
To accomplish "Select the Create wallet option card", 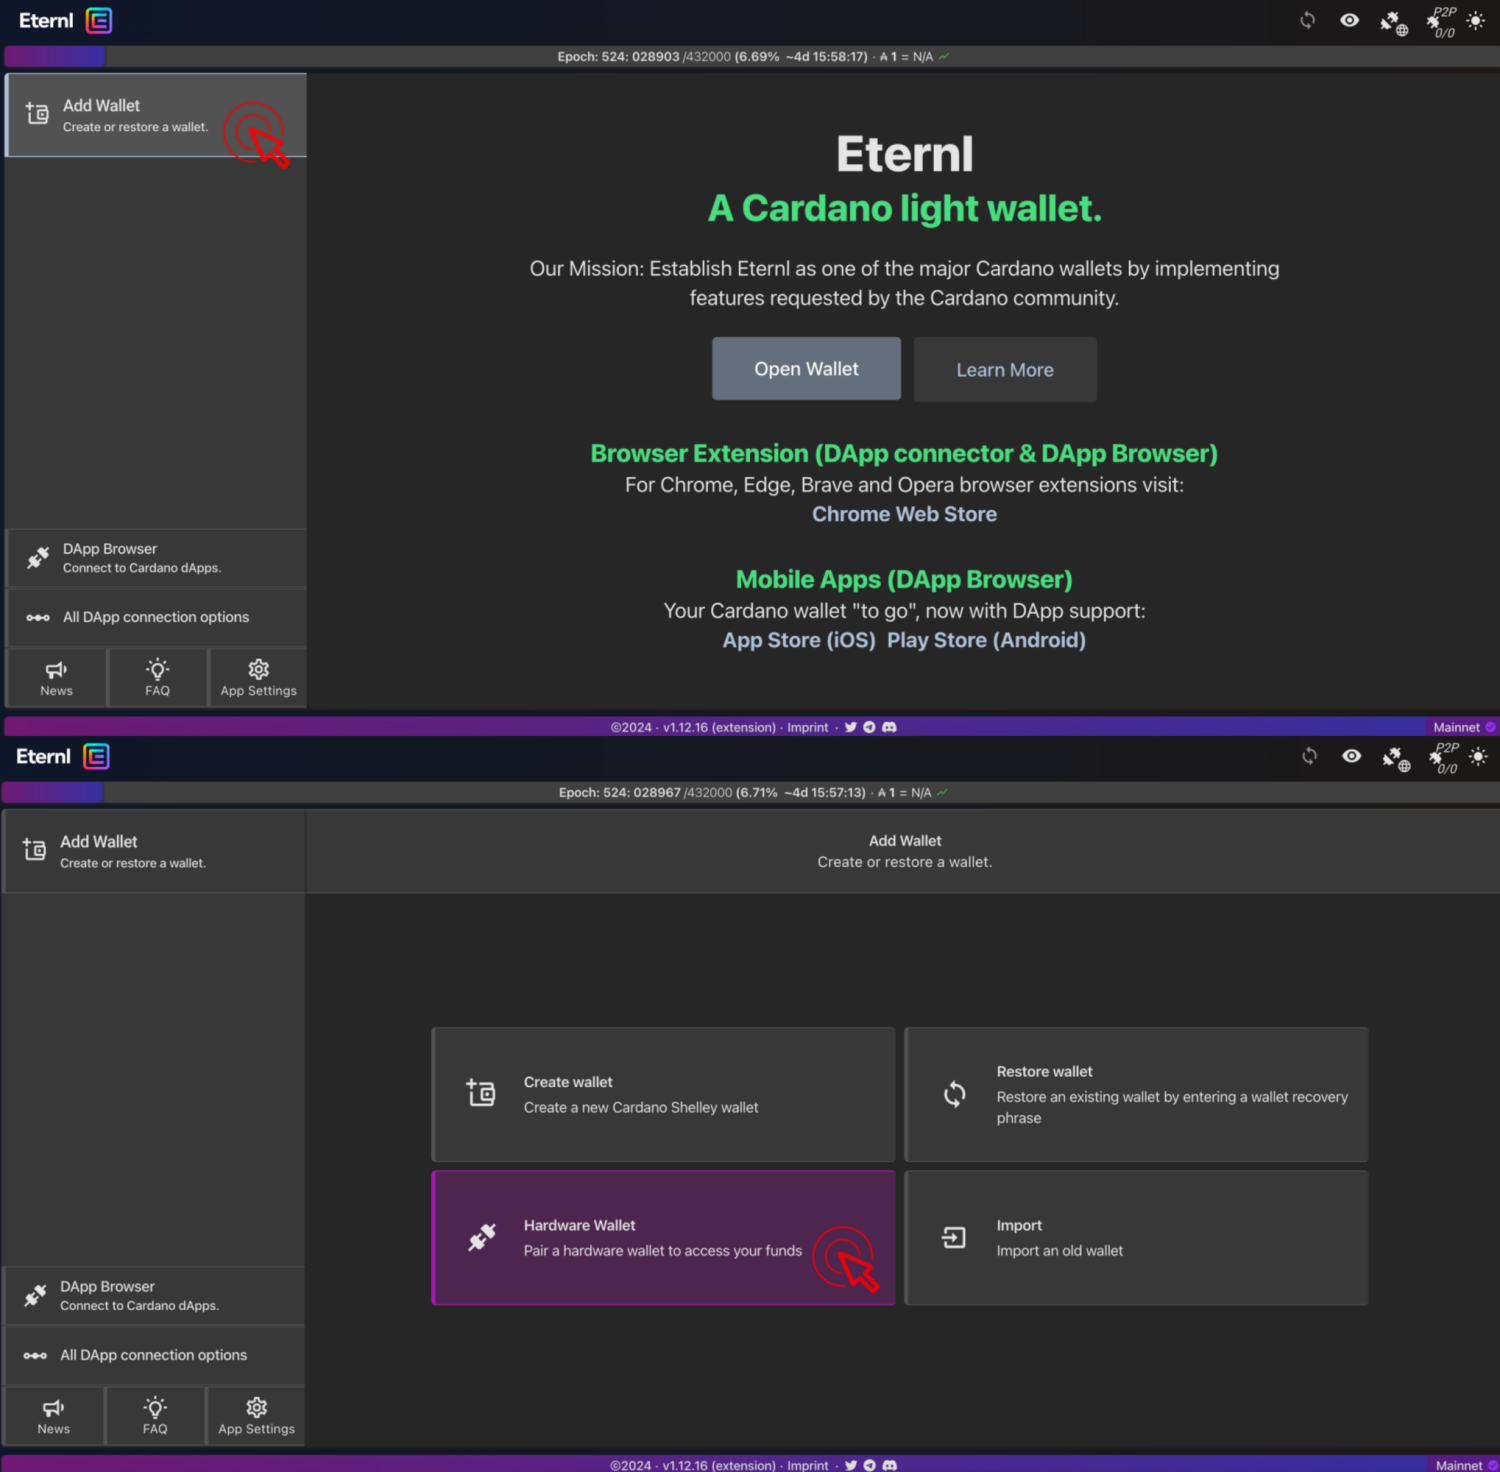I will [x=663, y=1094].
